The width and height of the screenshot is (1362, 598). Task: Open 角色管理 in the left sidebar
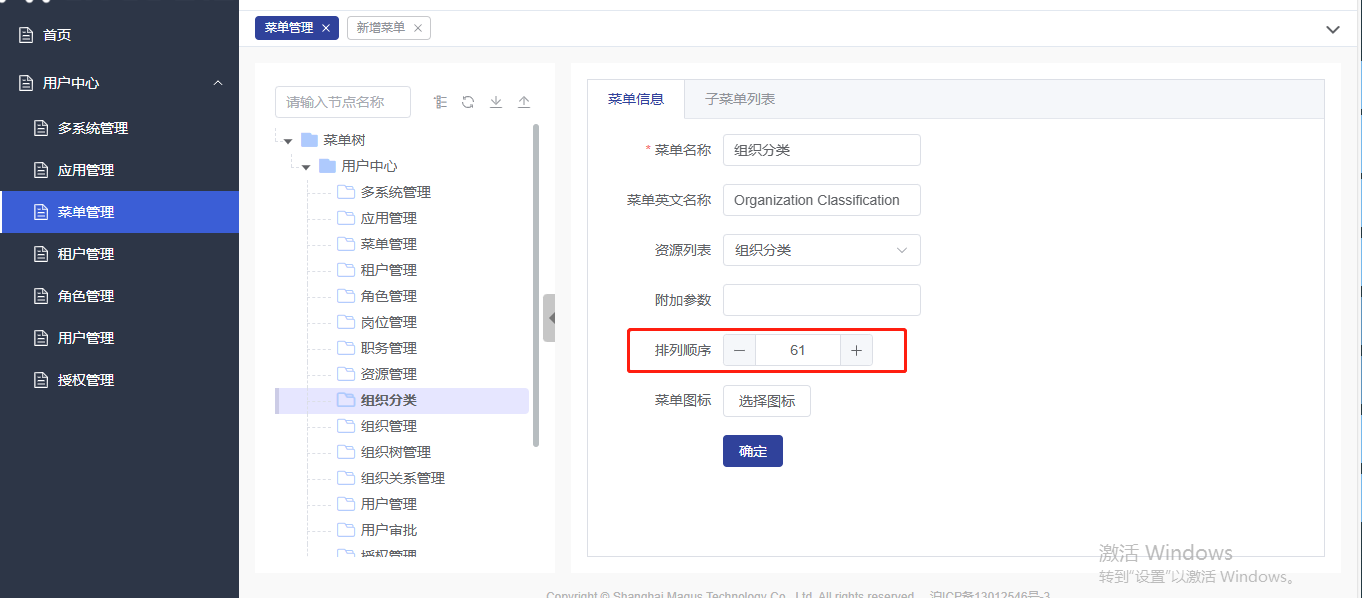tap(86, 296)
